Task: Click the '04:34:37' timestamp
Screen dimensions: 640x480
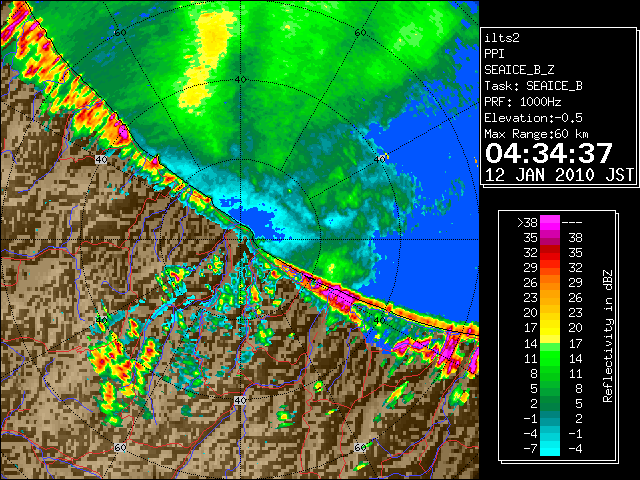Action: coord(549,153)
